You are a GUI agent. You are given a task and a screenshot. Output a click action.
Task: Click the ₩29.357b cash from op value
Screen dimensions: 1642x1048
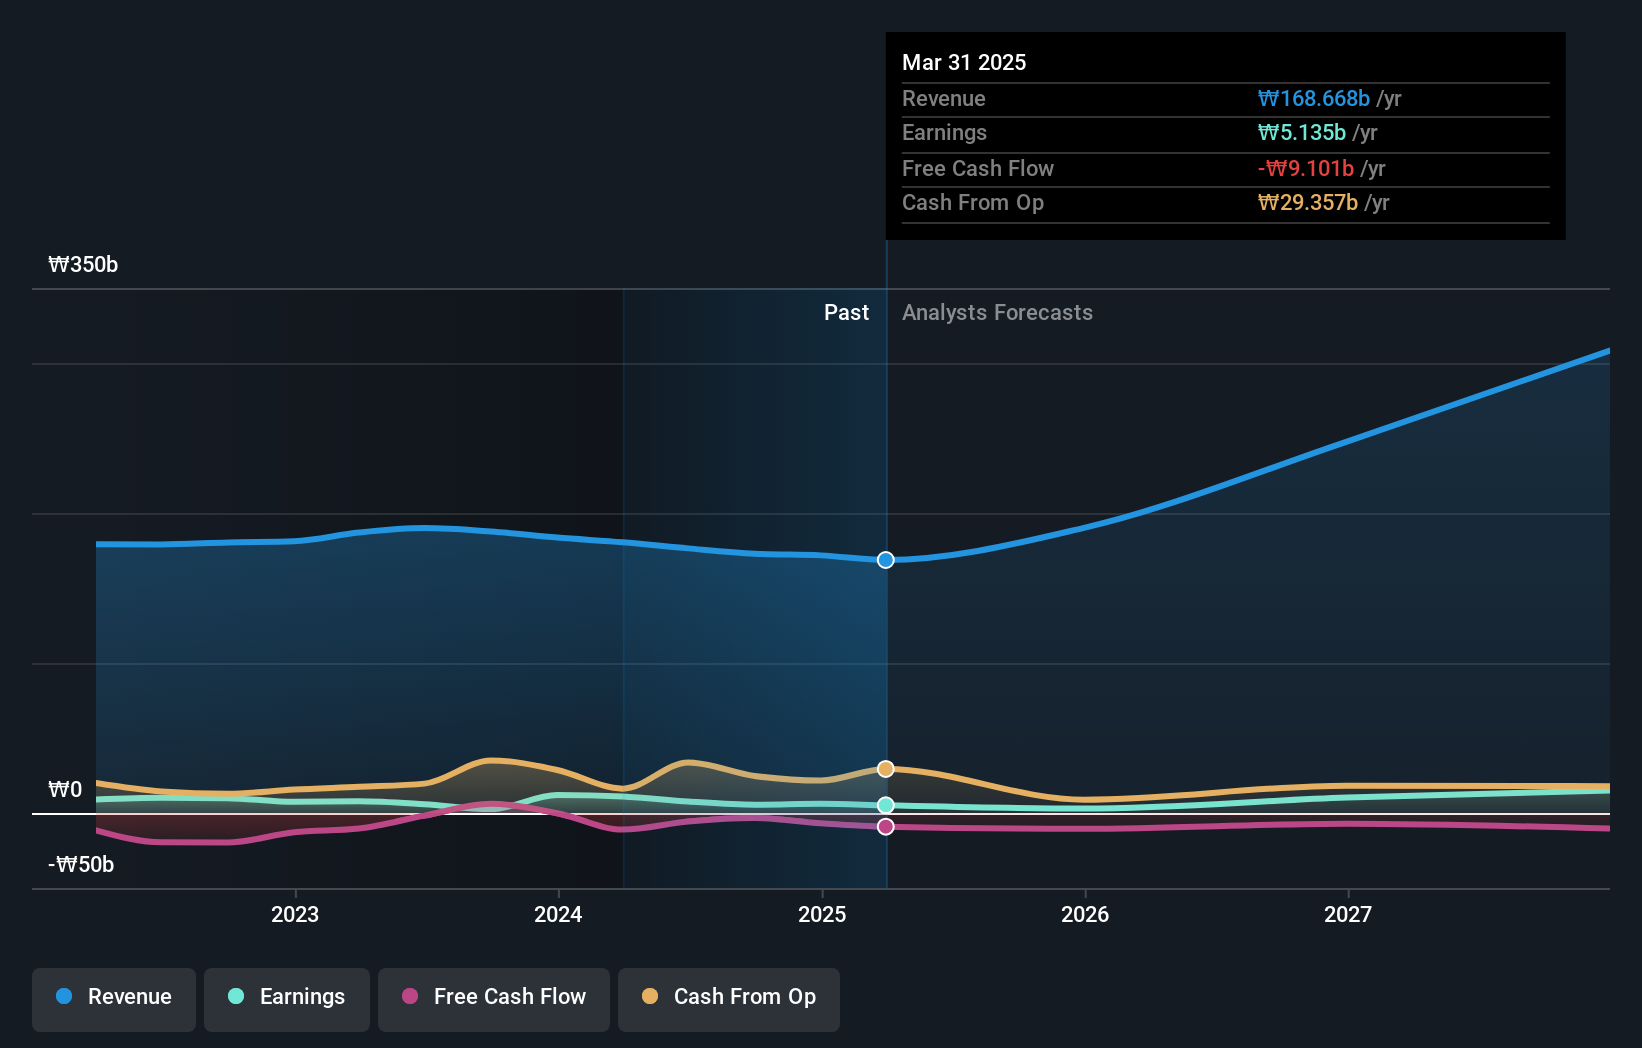[x=1307, y=203]
